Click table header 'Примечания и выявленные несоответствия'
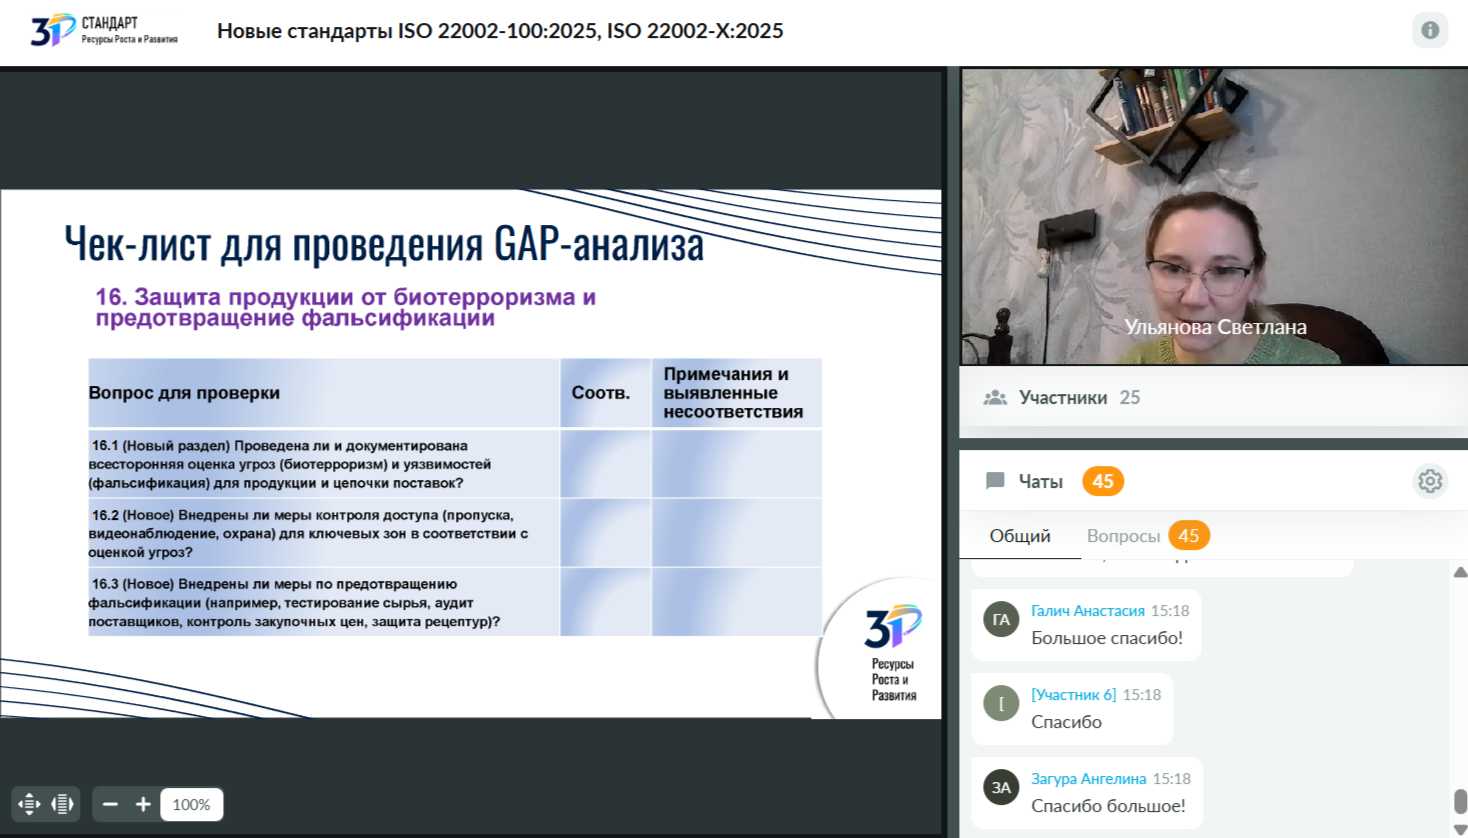 pos(733,393)
